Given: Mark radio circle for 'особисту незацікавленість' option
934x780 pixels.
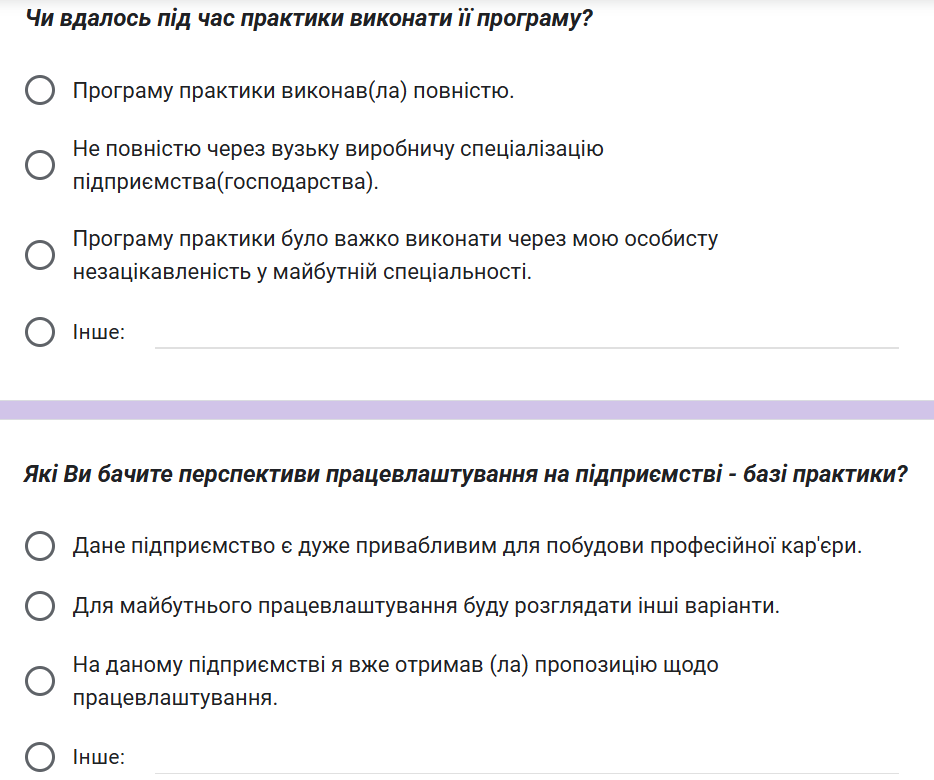Looking at the screenshot, I should tap(40, 255).
